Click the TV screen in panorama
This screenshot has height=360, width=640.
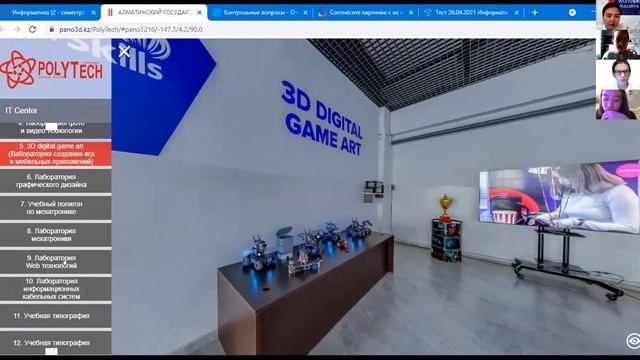coord(559,197)
